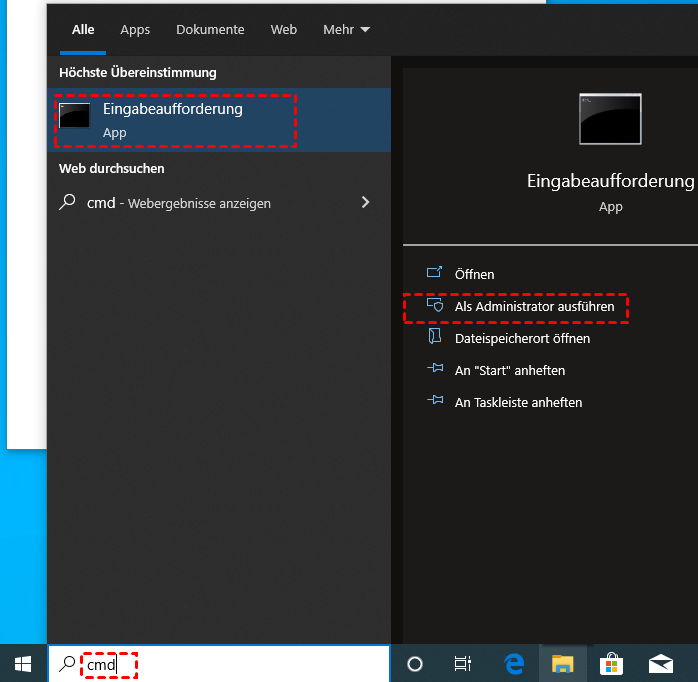
Task: Click Öffnen to open the command prompt
Action: point(474,274)
